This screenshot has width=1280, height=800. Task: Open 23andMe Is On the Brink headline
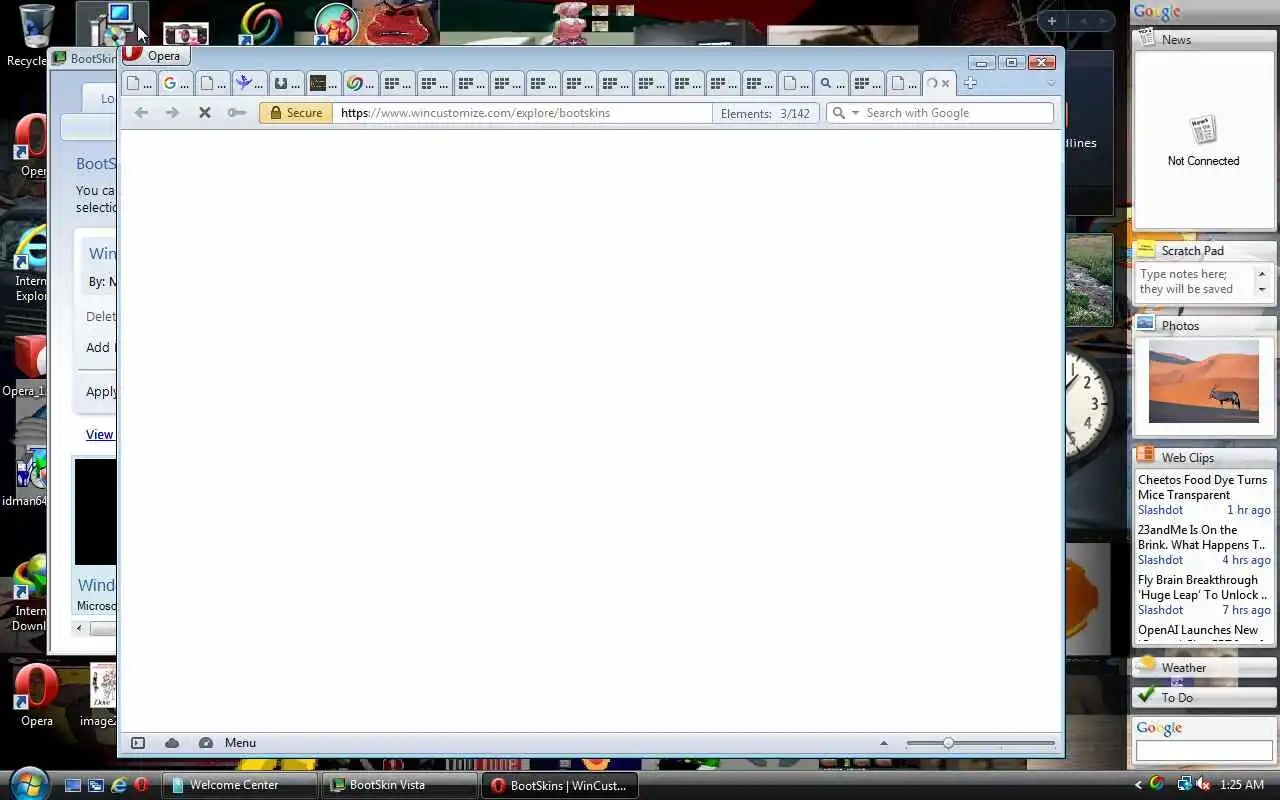[1202, 537]
